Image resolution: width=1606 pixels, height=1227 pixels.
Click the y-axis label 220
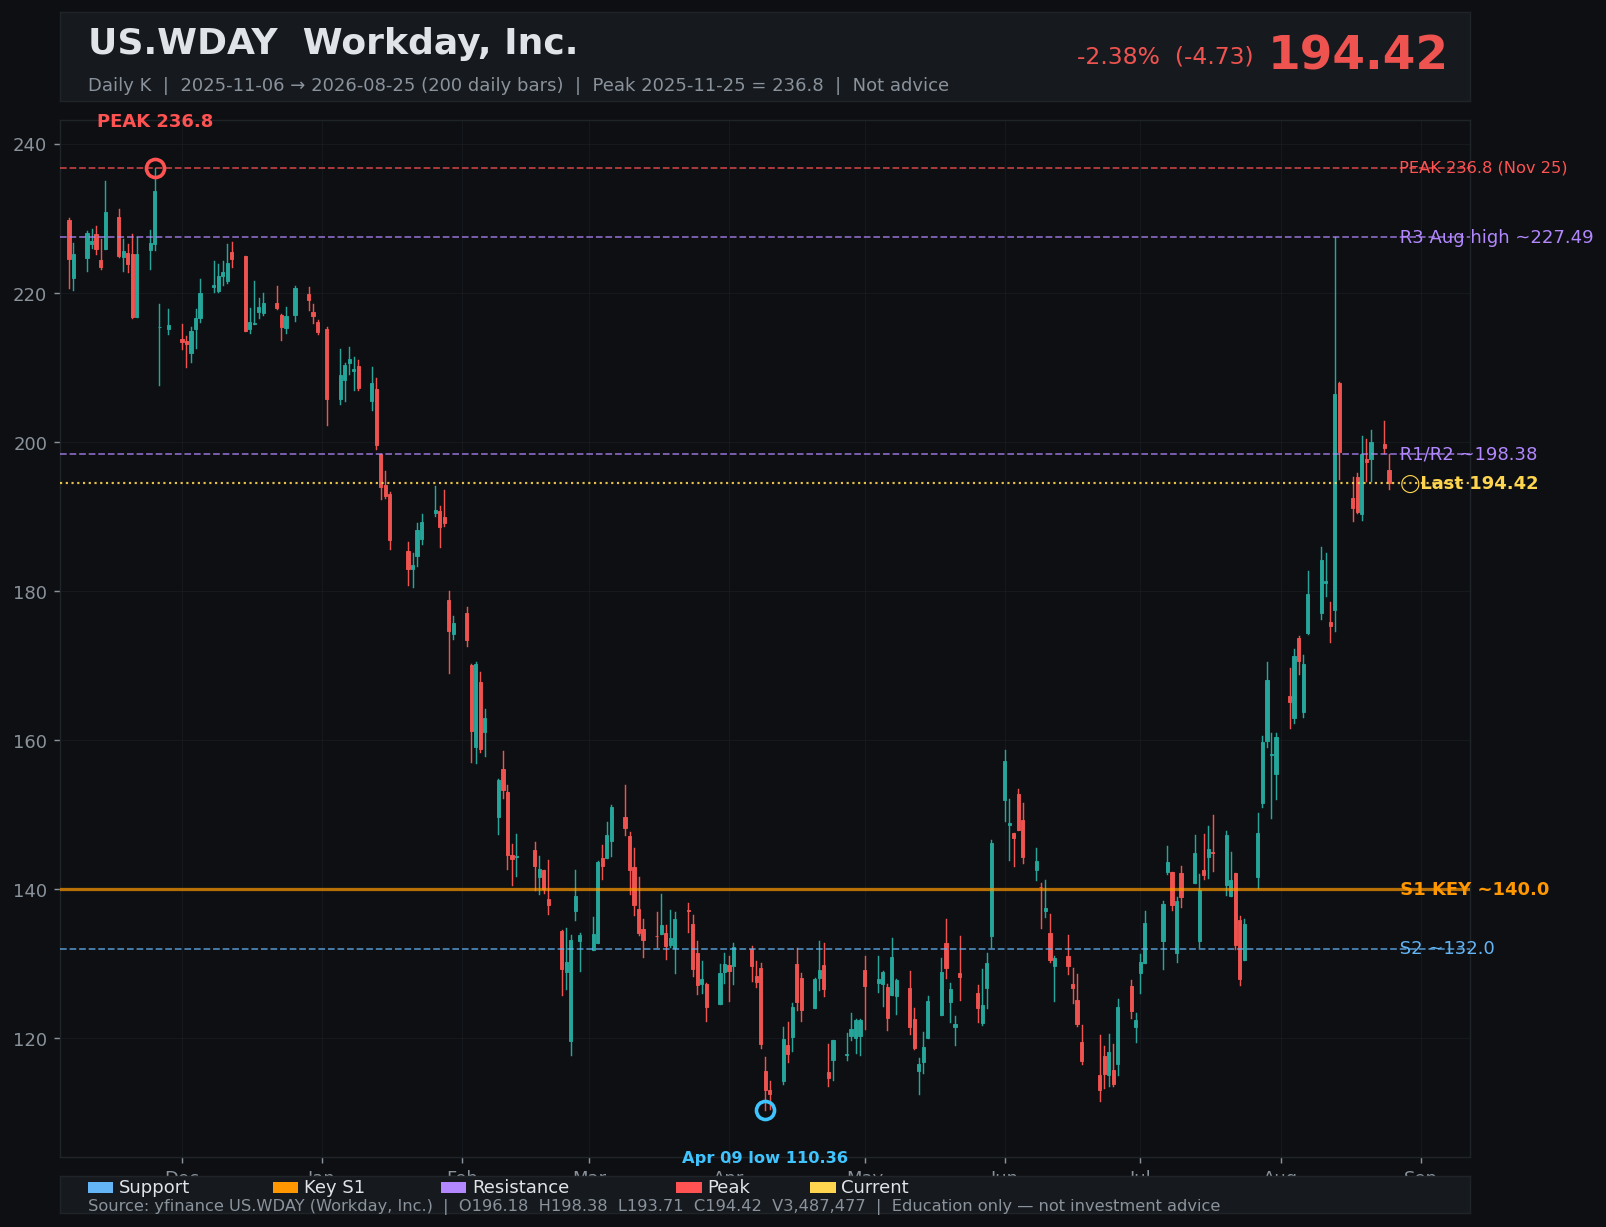click(30, 294)
